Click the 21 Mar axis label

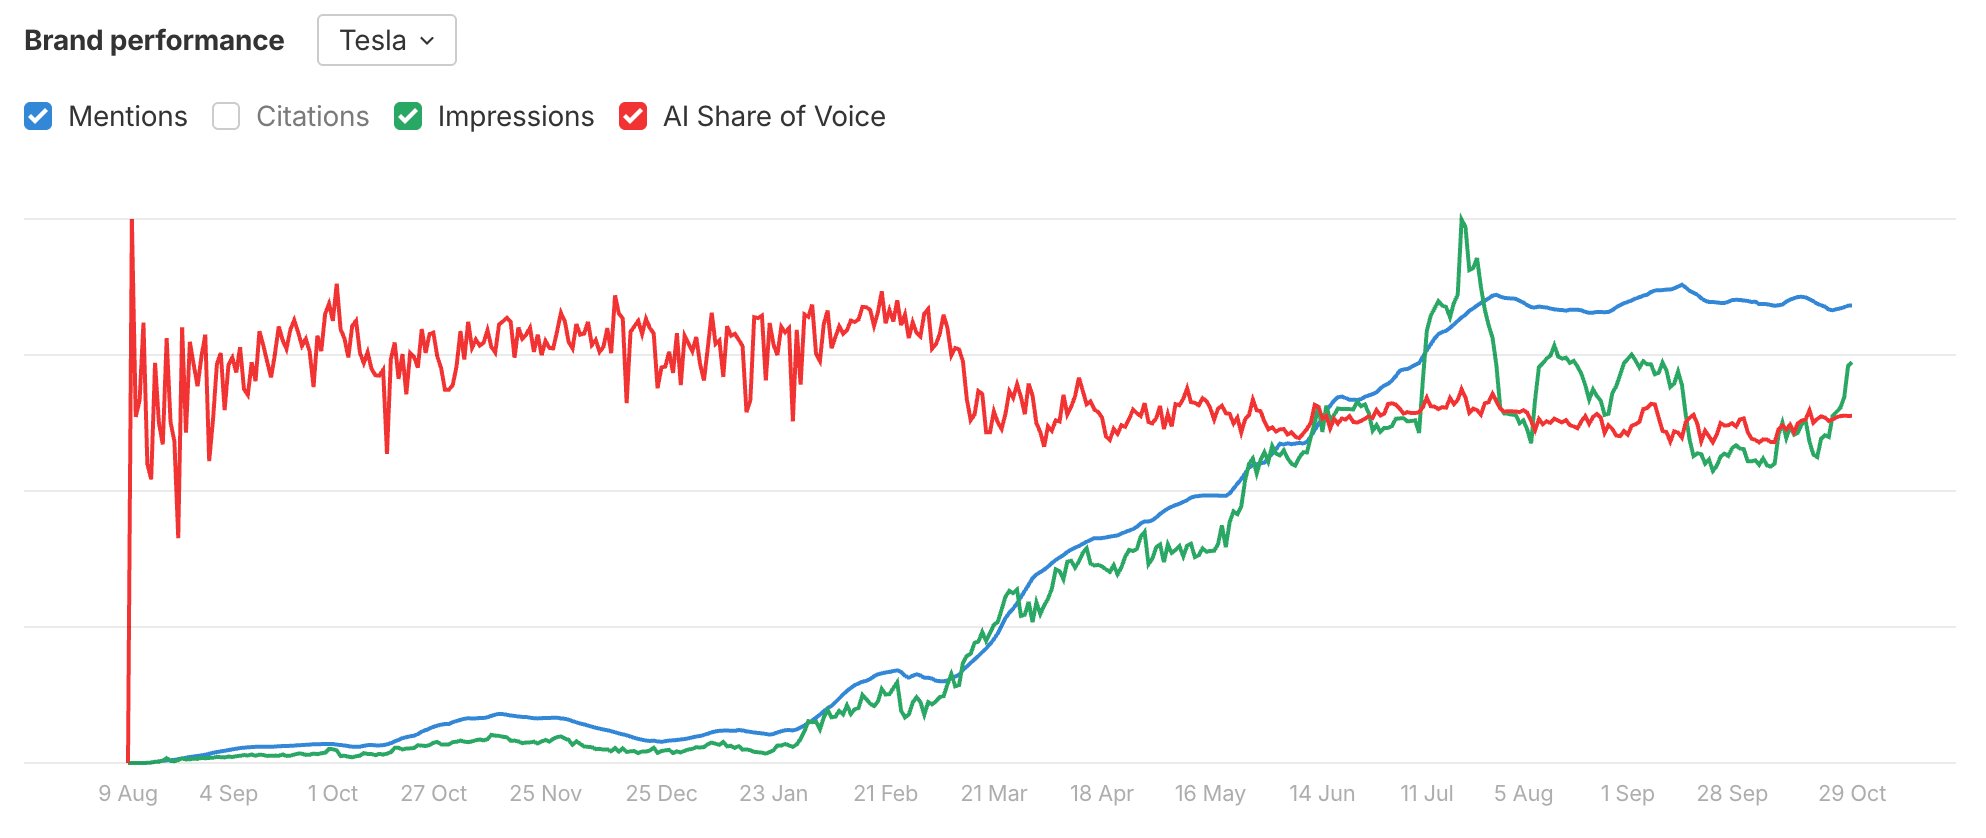pyautogui.click(x=993, y=793)
